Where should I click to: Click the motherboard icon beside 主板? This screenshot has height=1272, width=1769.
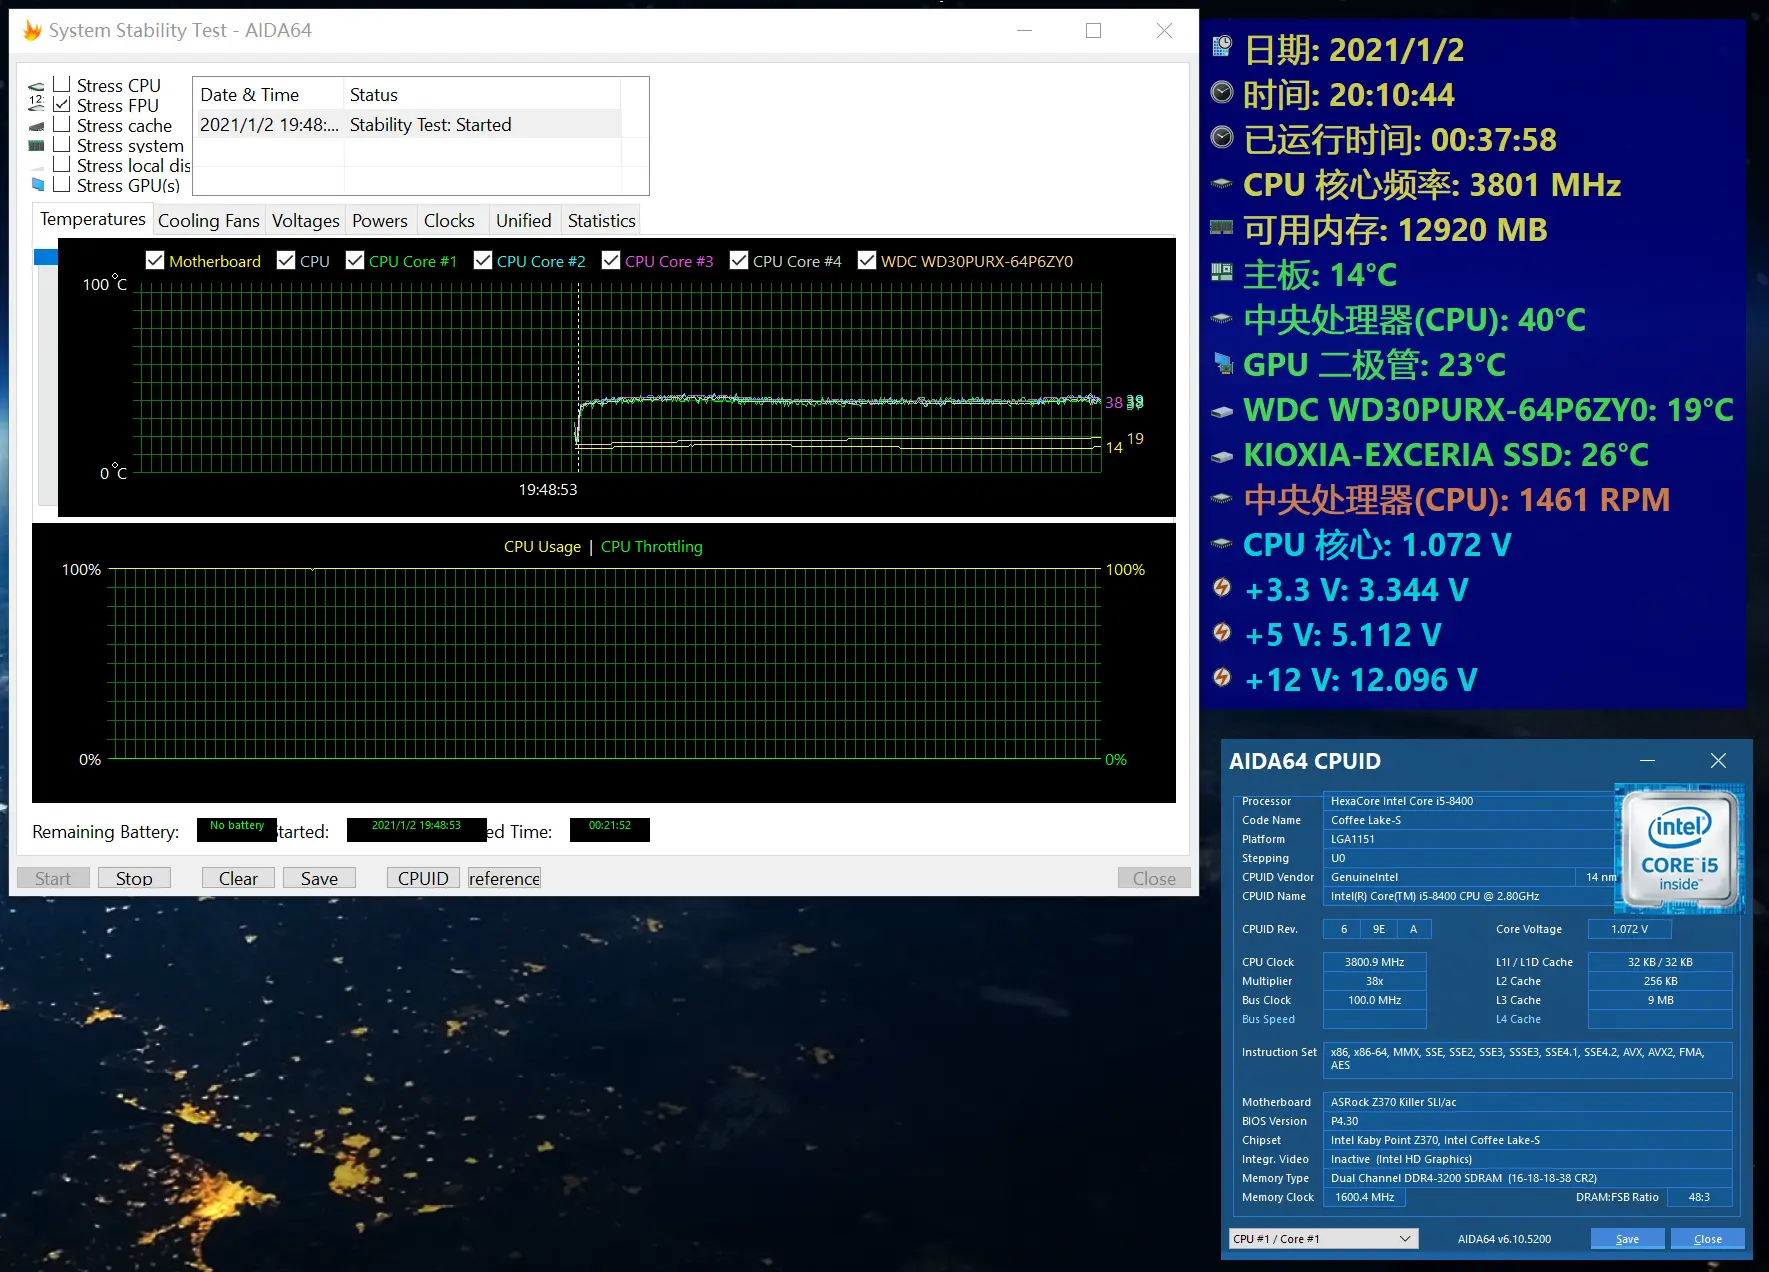pyautogui.click(x=1222, y=272)
